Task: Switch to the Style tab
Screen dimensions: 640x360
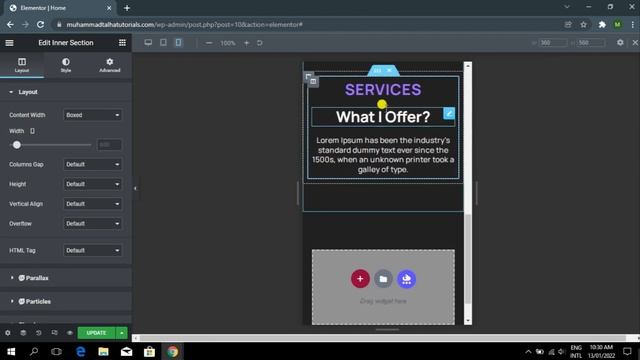Action: pos(66,65)
